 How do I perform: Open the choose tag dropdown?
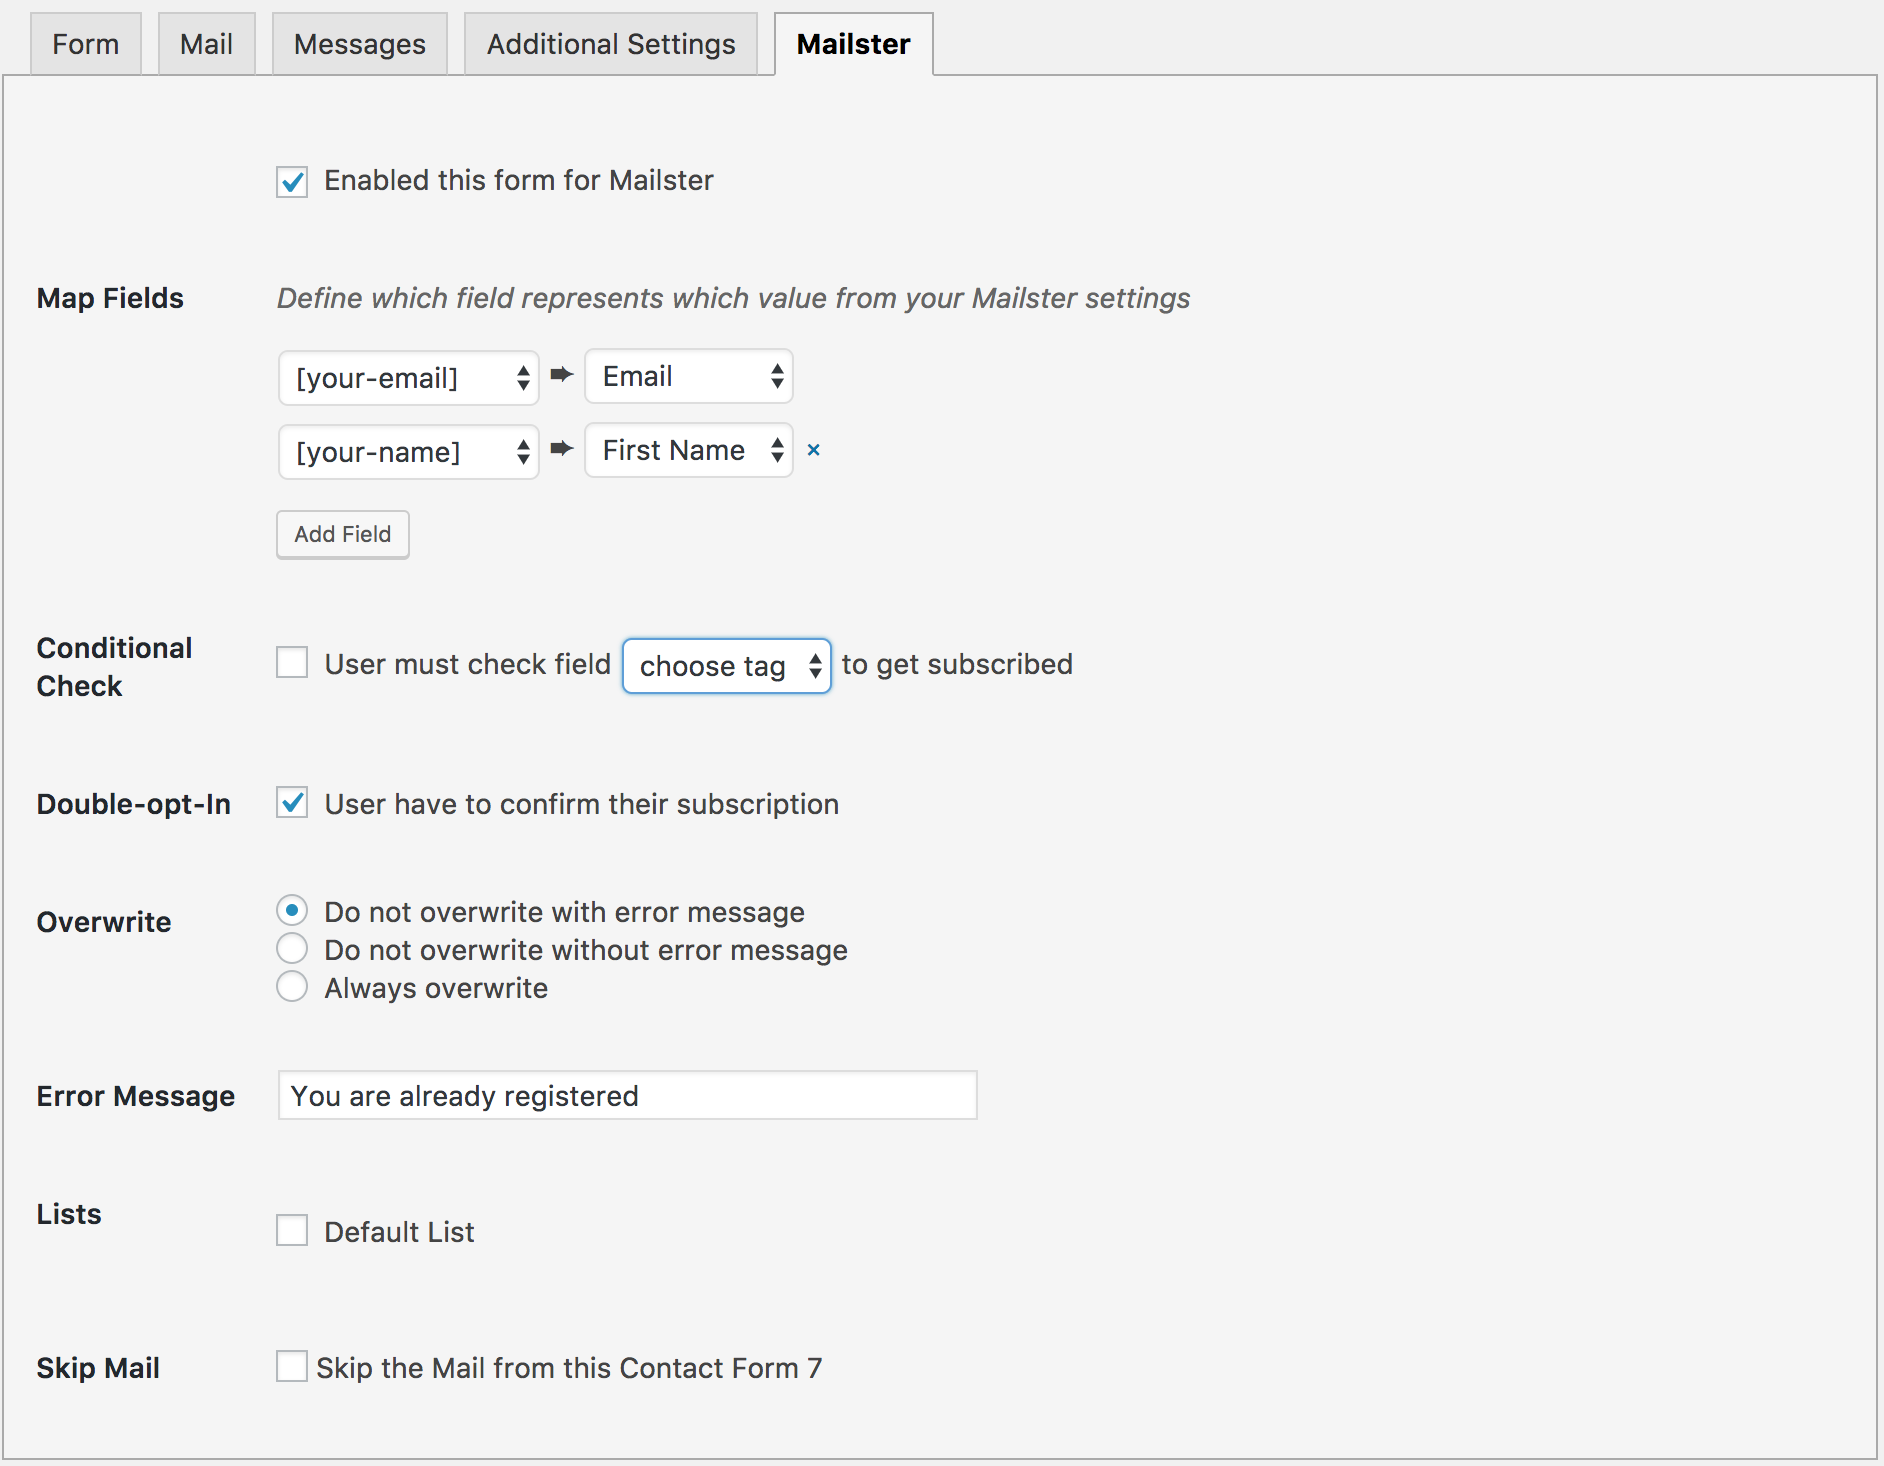727,666
